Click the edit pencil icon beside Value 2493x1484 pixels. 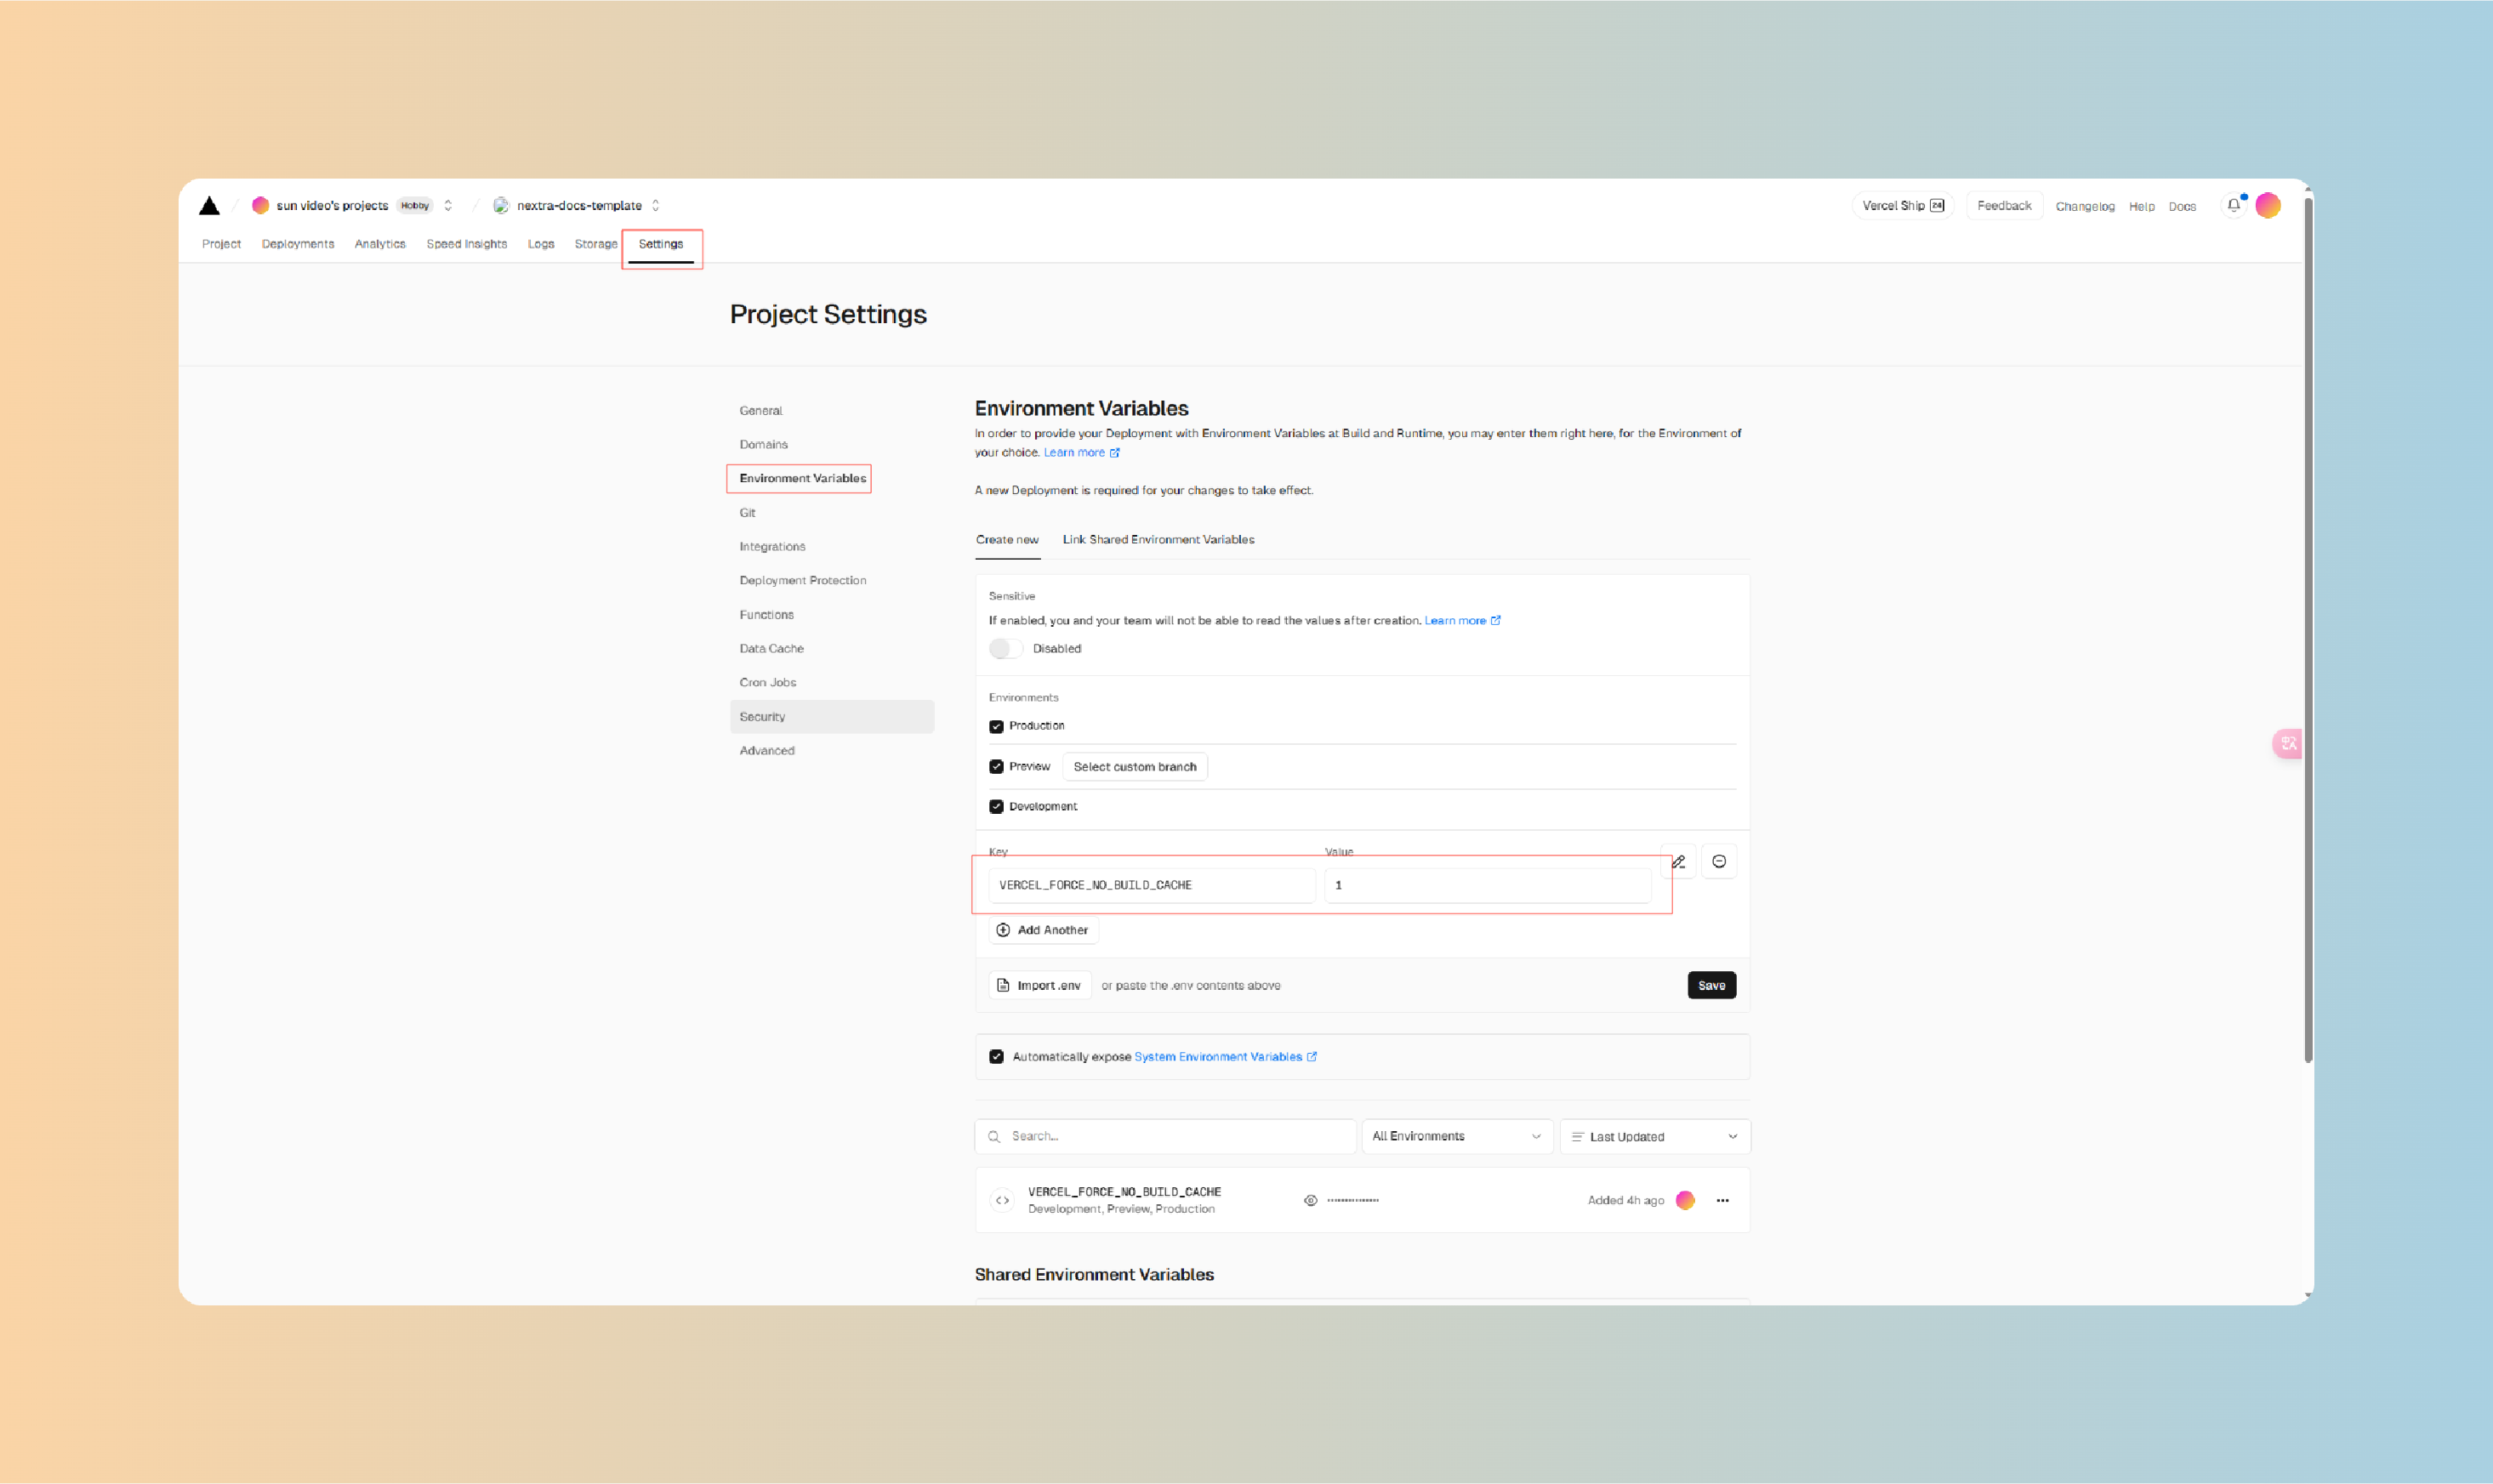pos(1679,862)
